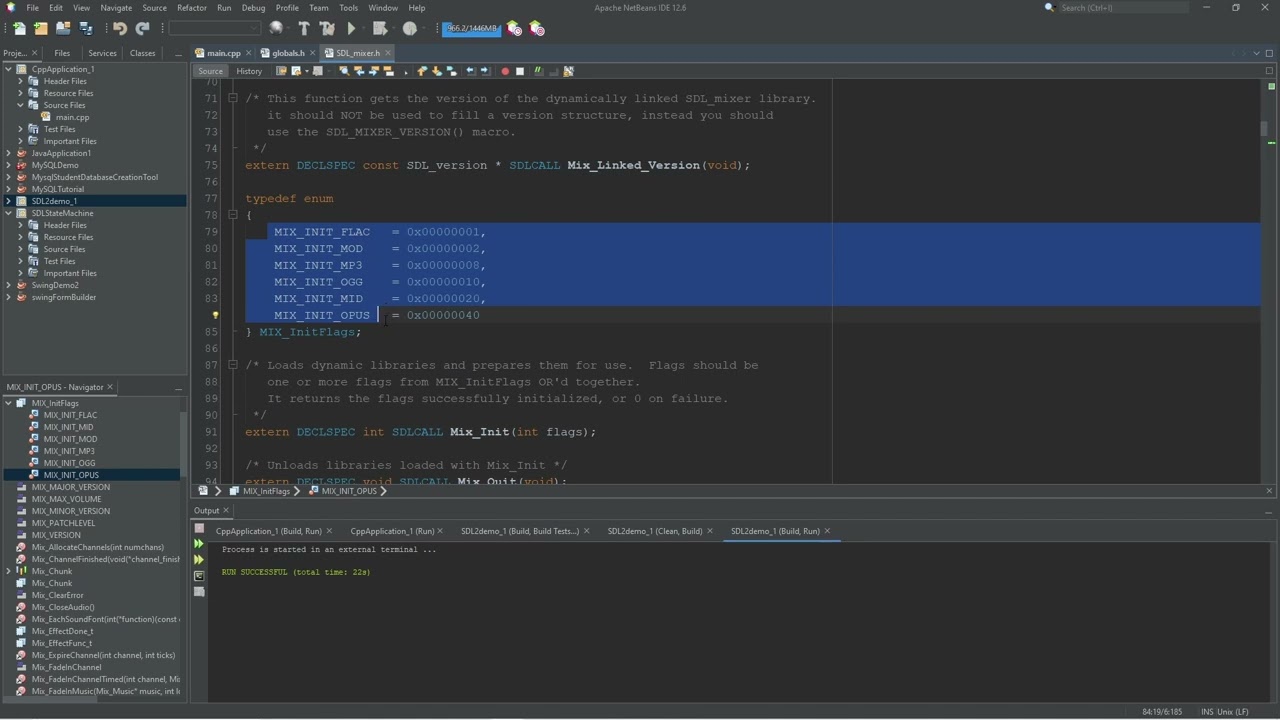Click the editor vertical scrollbar thumb
Screen dimensions: 1280x720
click(1264, 128)
